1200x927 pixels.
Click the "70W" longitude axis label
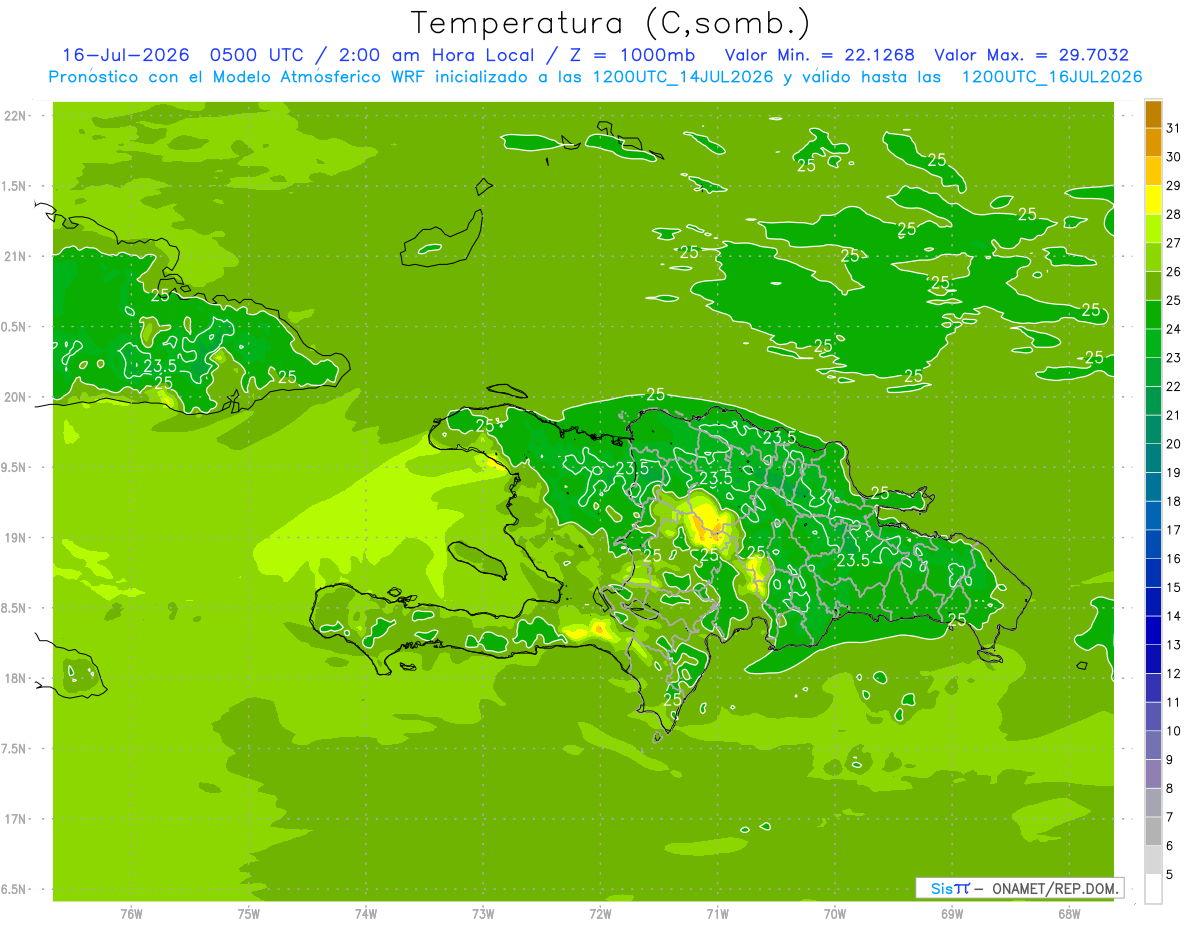(x=835, y=914)
